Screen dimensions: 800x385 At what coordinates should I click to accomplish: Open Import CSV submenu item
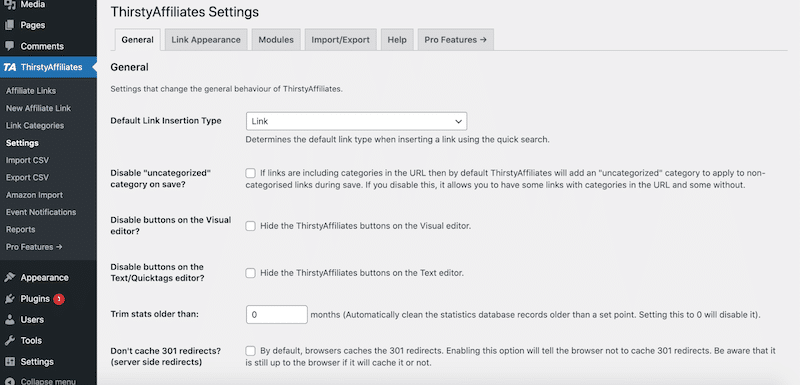tap(28, 160)
